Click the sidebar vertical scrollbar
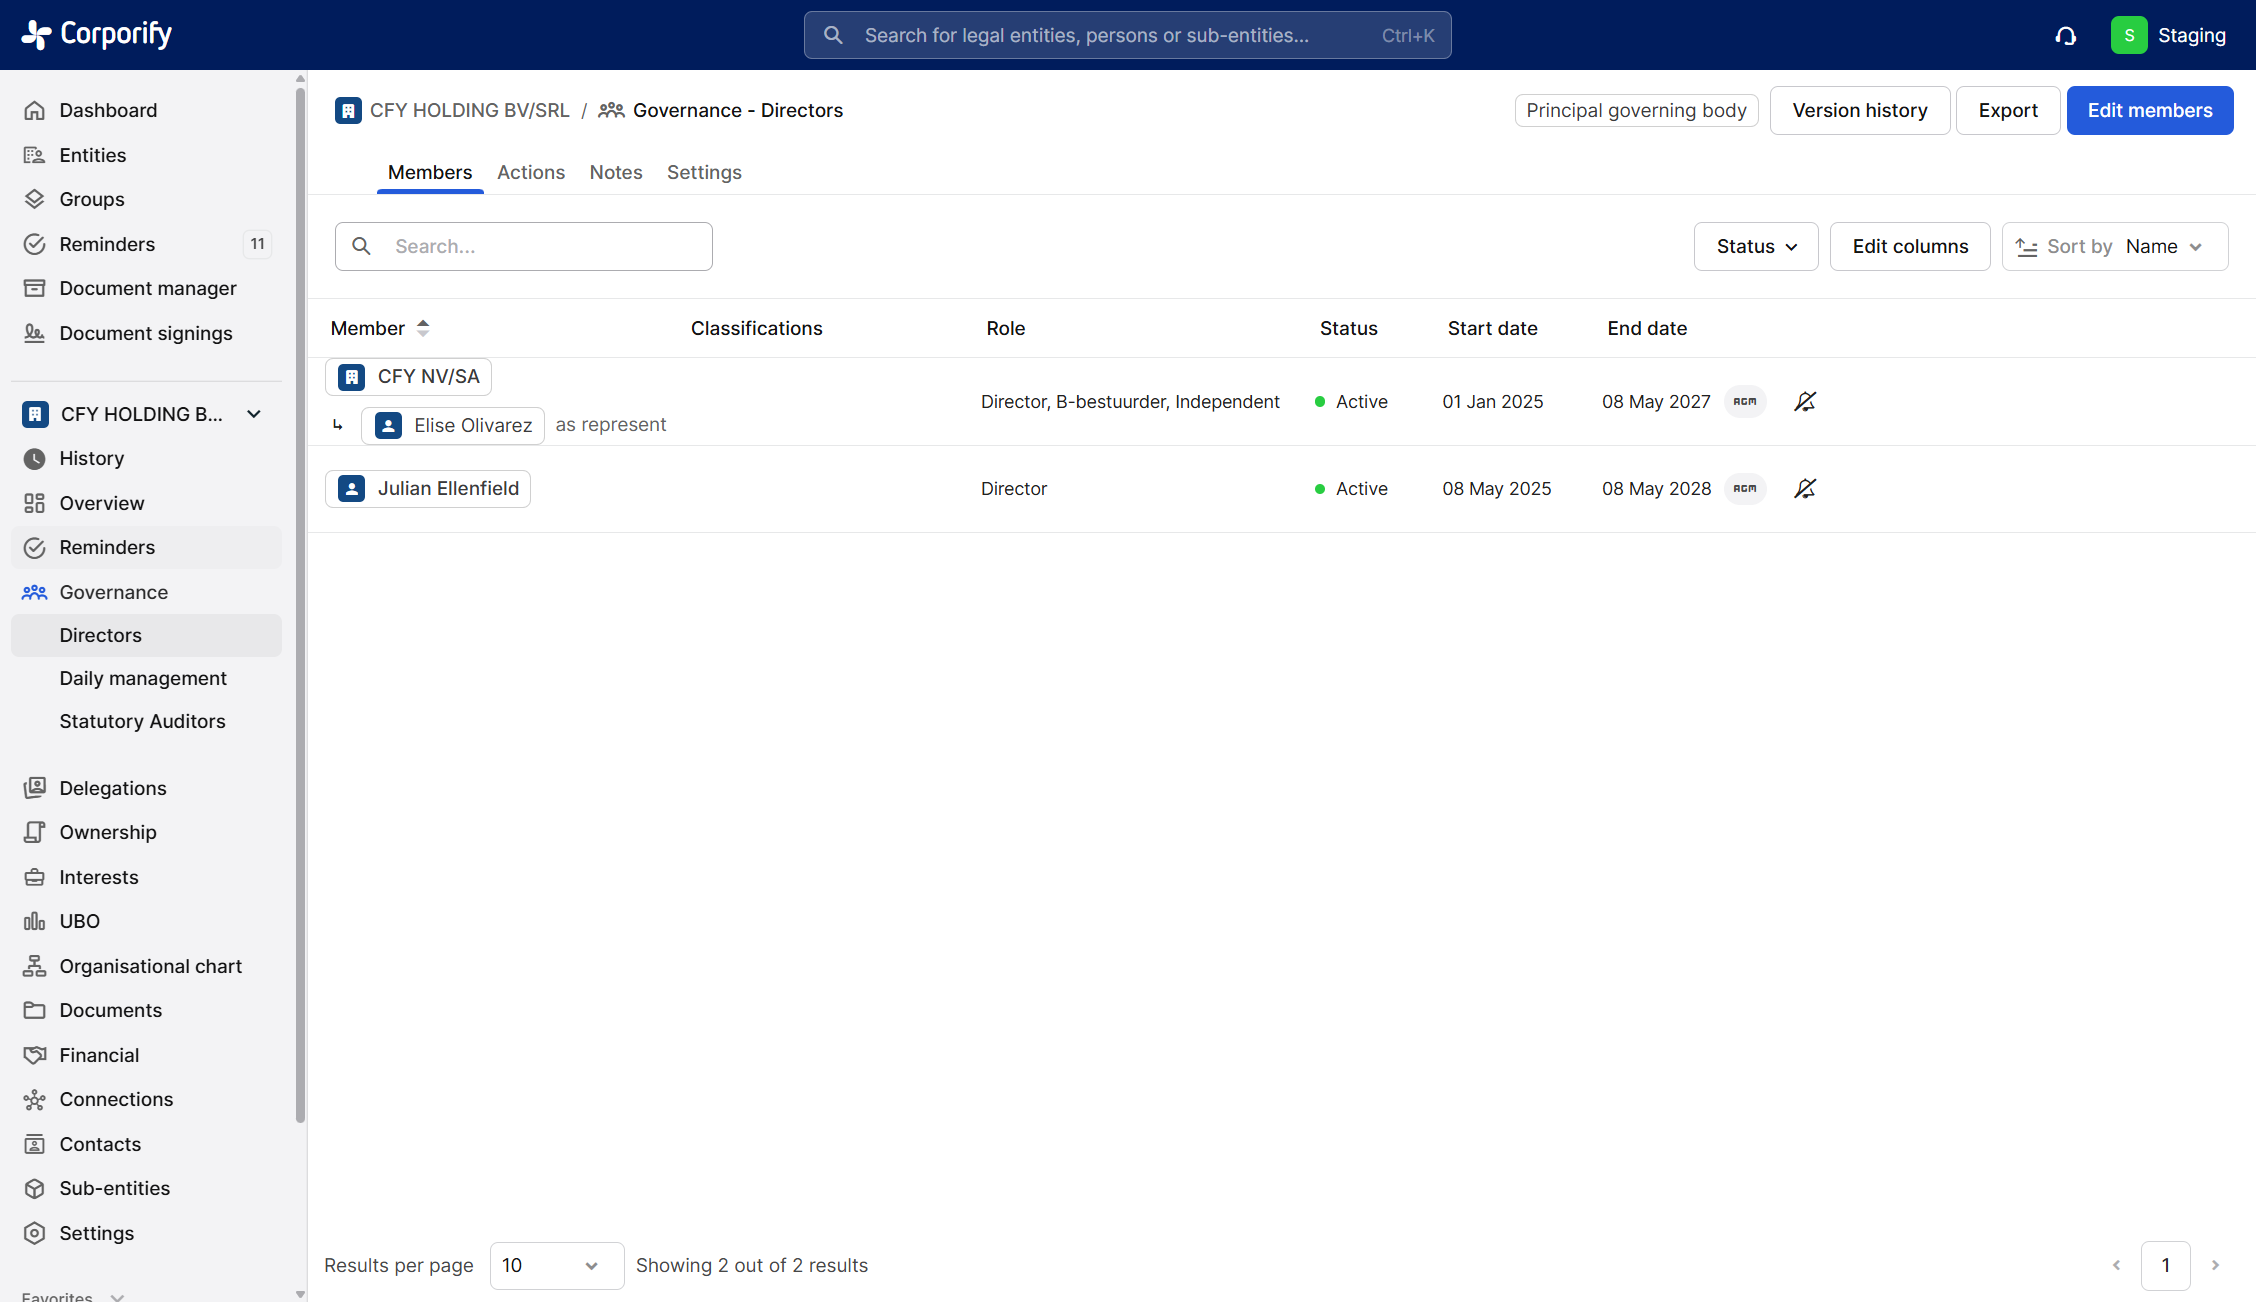2256x1302 pixels. (x=300, y=600)
